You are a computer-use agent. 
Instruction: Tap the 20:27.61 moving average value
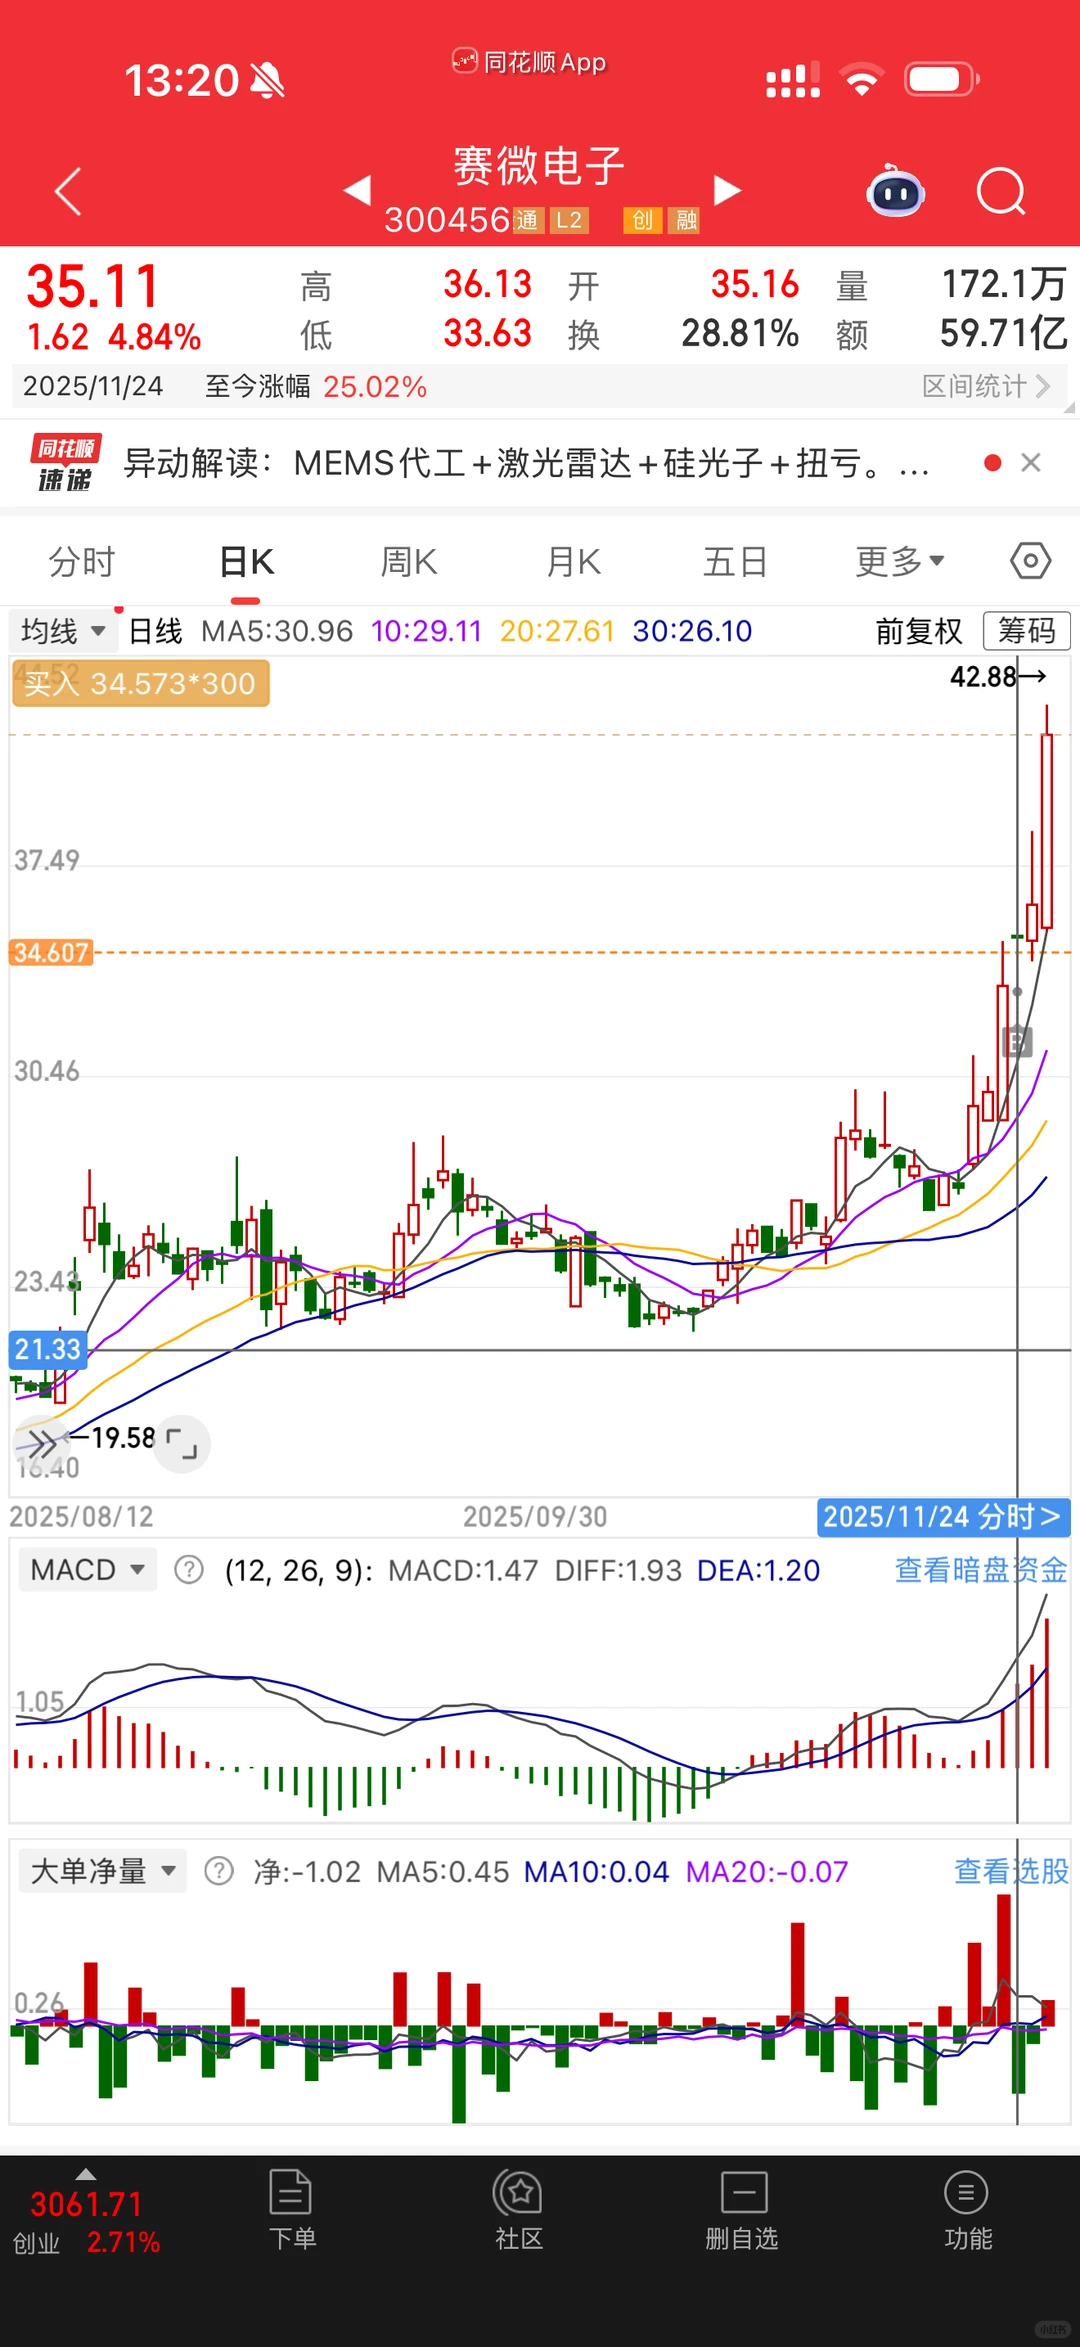coord(557,631)
